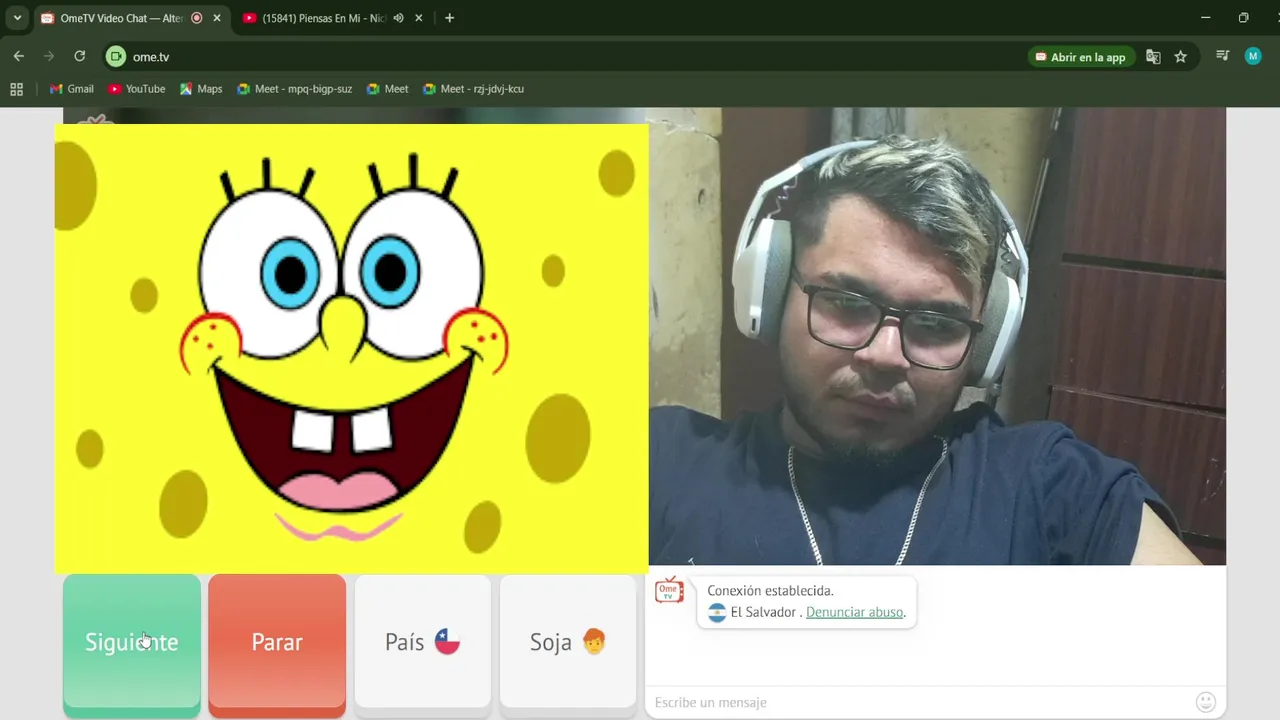The image size is (1280, 720).
Task: Click Abrir en la app button
Action: [x=1081, y=57]
